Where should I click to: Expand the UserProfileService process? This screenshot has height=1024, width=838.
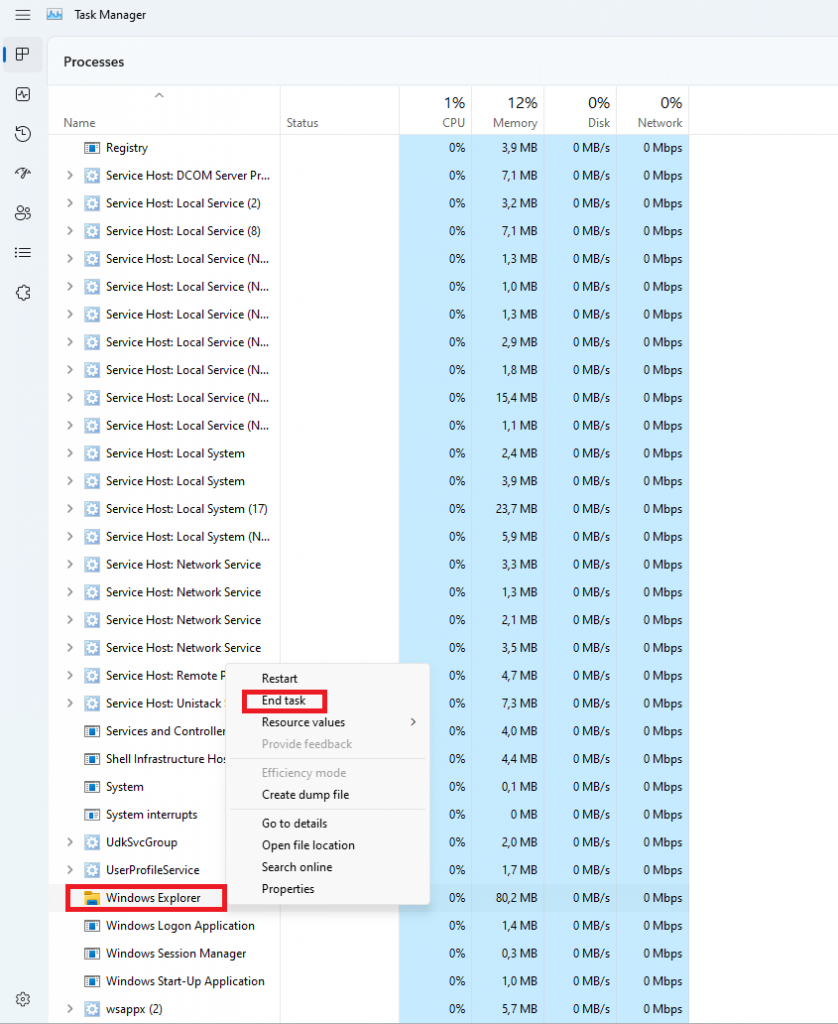(70, 870)
